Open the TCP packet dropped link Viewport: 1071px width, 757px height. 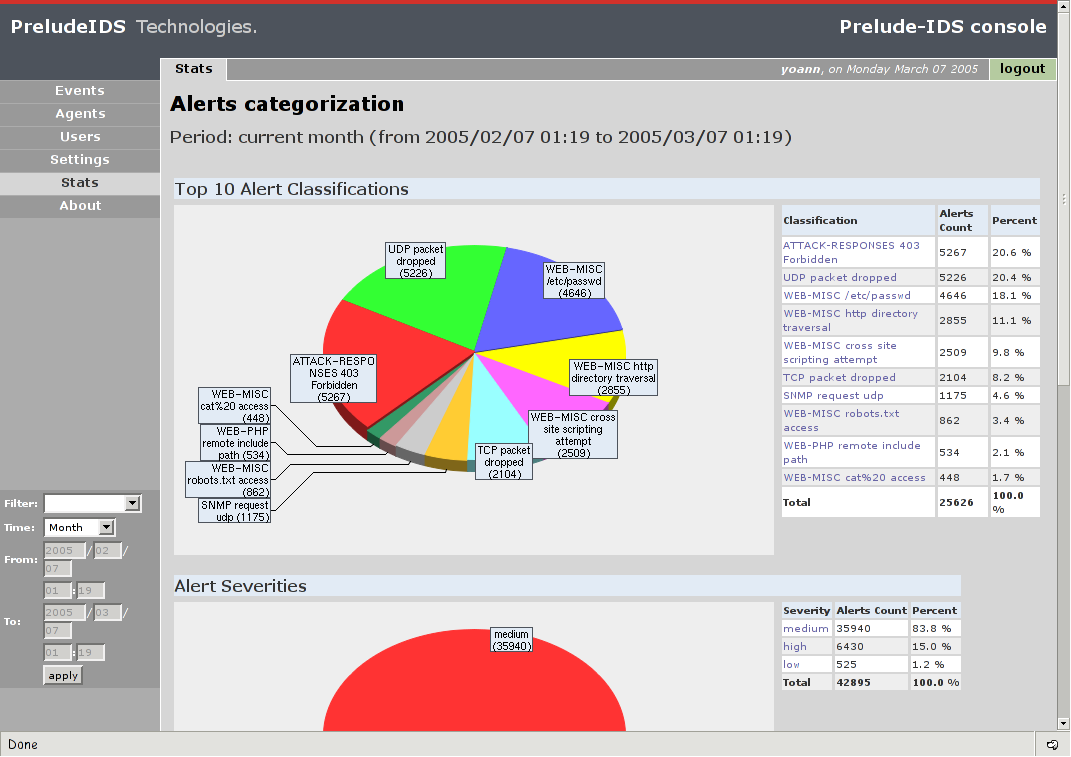839,378
